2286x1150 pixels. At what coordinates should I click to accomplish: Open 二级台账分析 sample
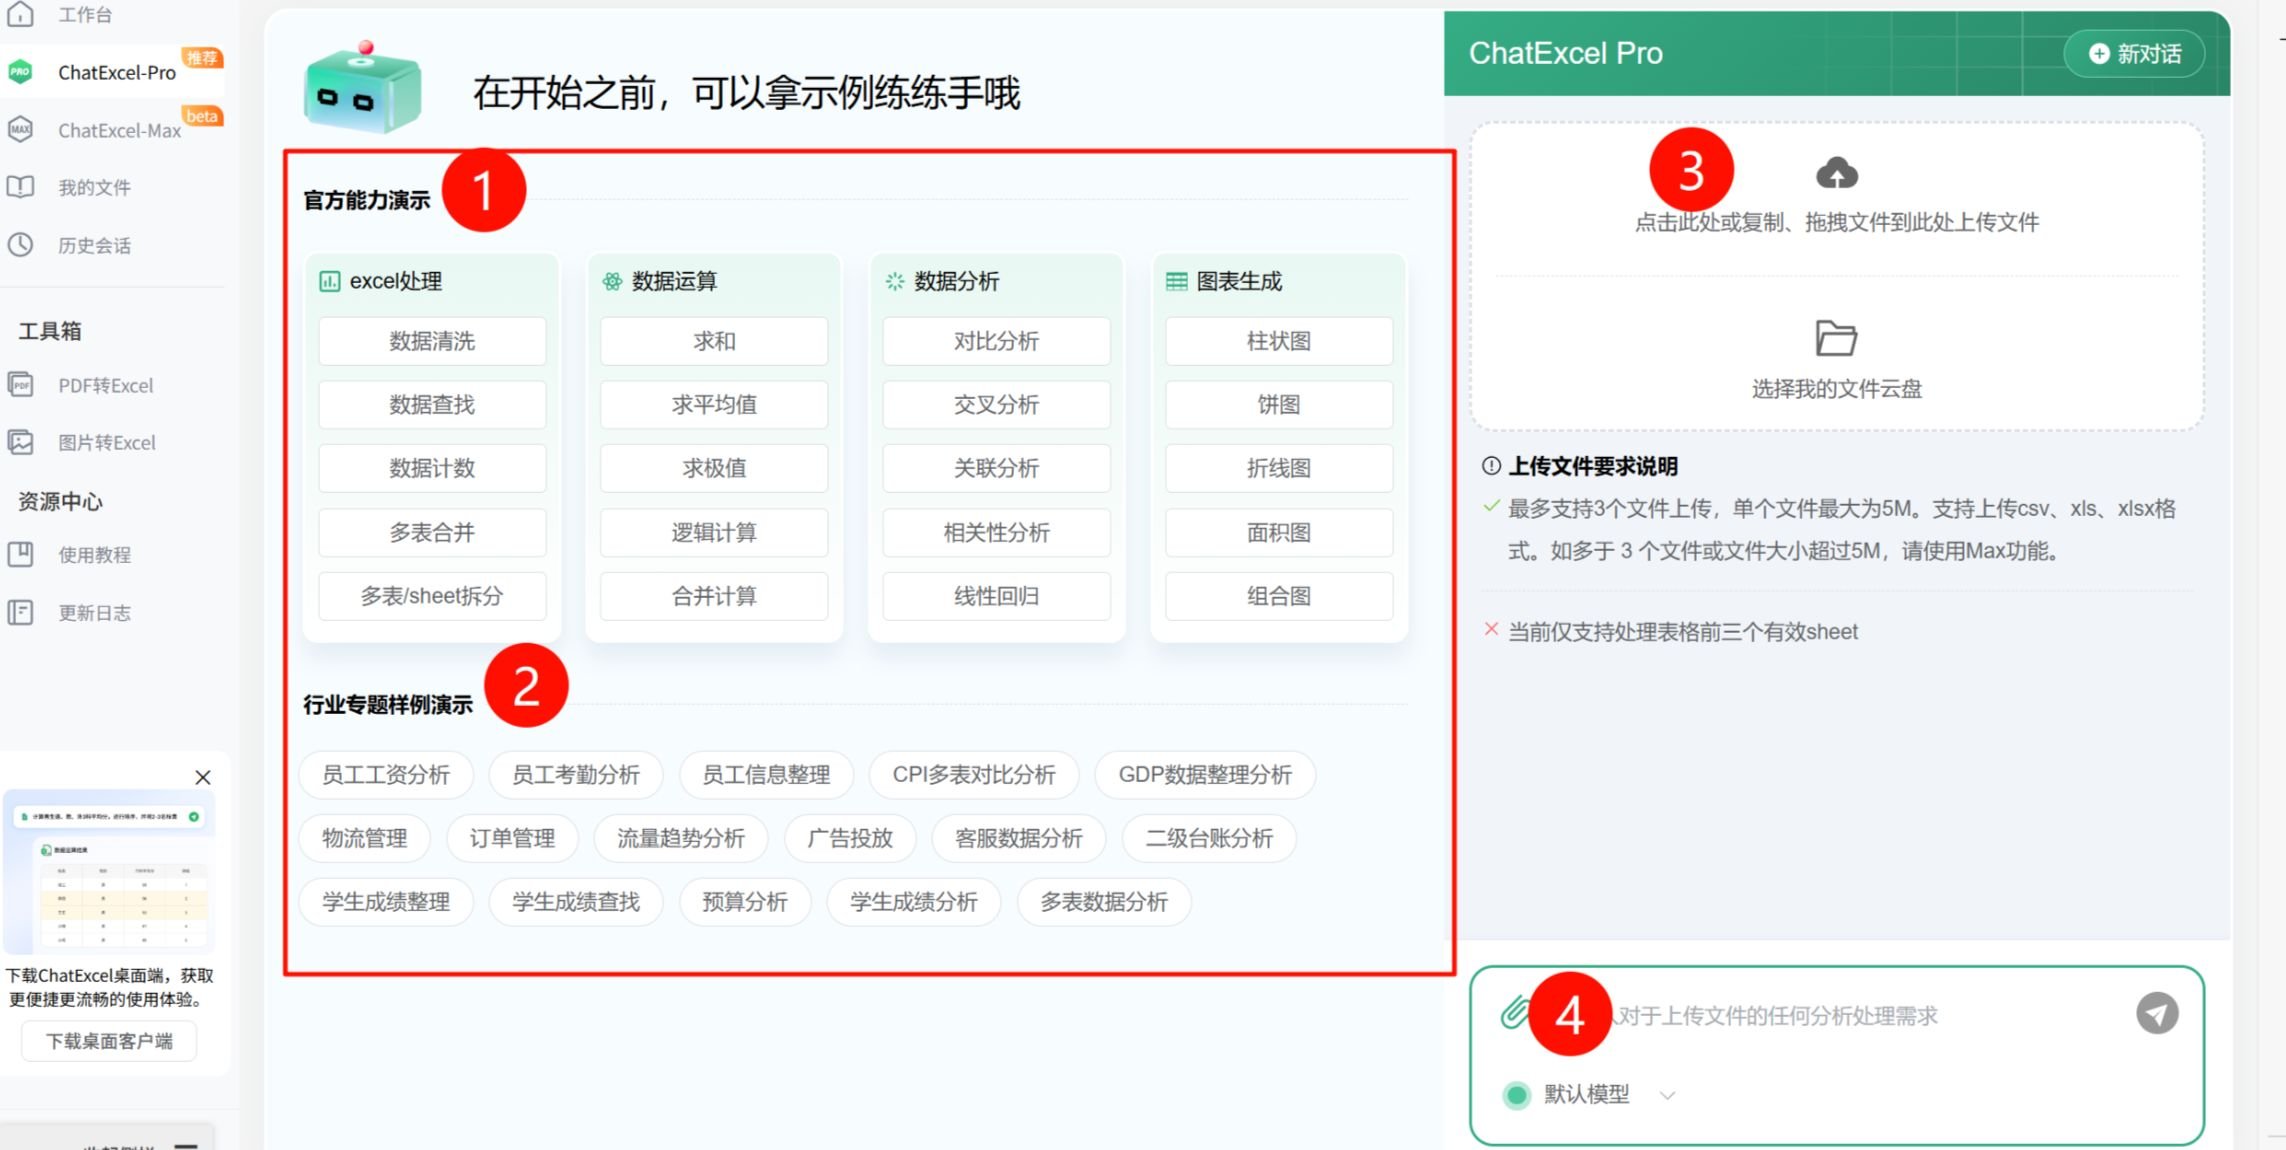coord(1209,838)
